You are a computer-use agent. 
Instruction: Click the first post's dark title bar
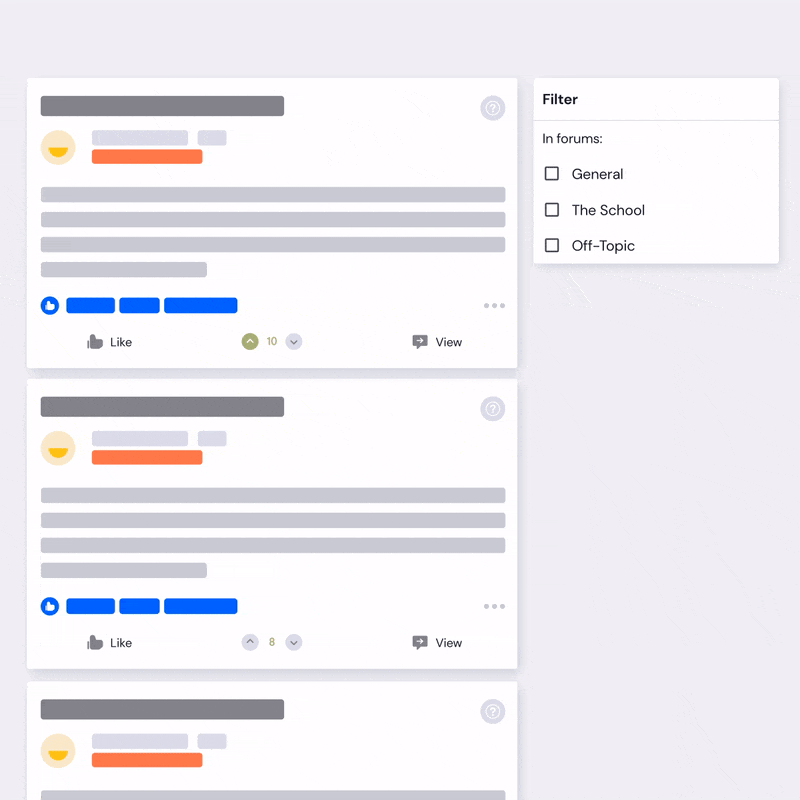tap(162, 106)
